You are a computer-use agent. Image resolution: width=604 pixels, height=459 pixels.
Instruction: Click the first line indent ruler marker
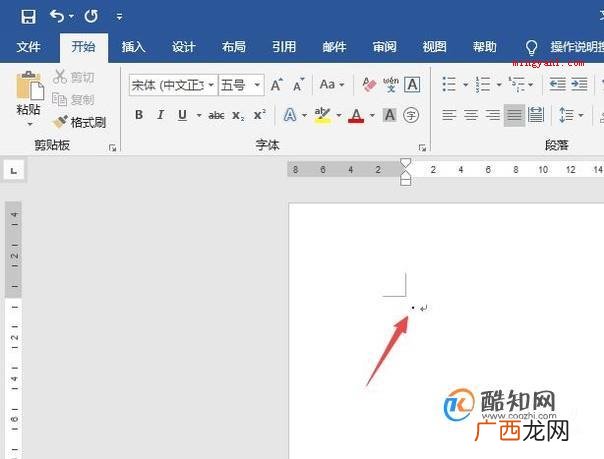tap(405, 163)
